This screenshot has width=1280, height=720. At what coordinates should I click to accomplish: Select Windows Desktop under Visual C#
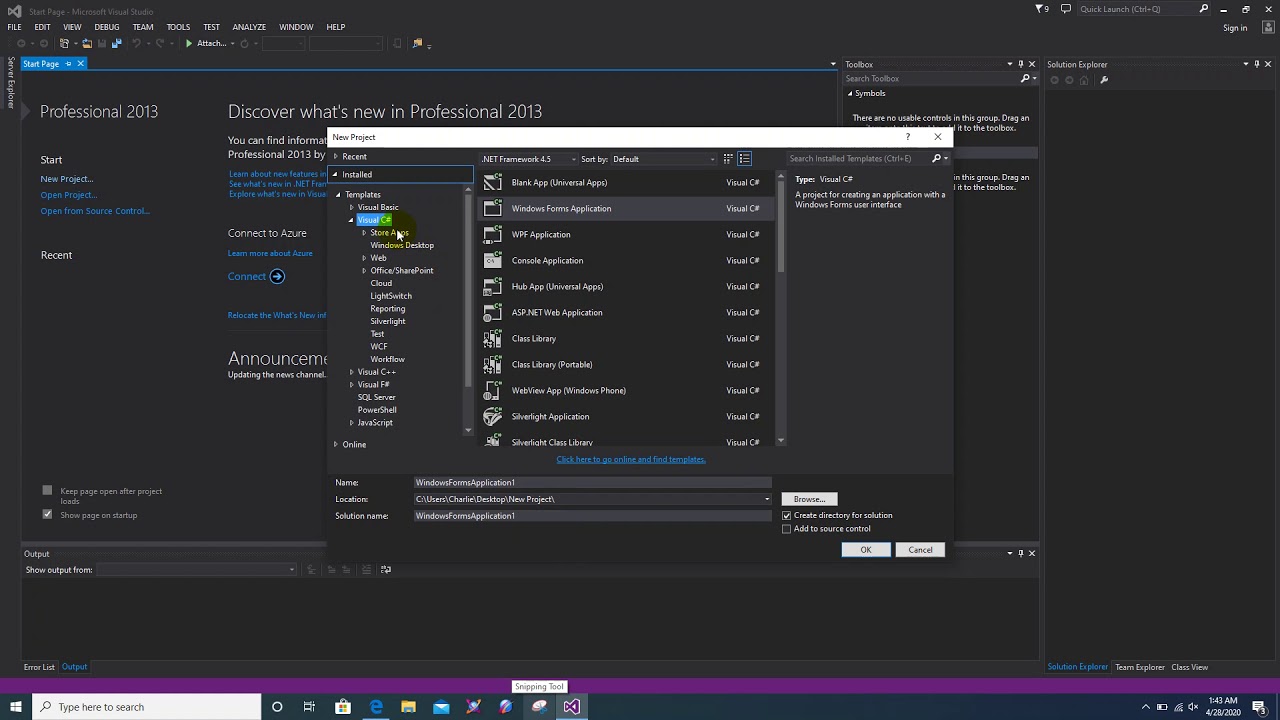pos(402,245)
